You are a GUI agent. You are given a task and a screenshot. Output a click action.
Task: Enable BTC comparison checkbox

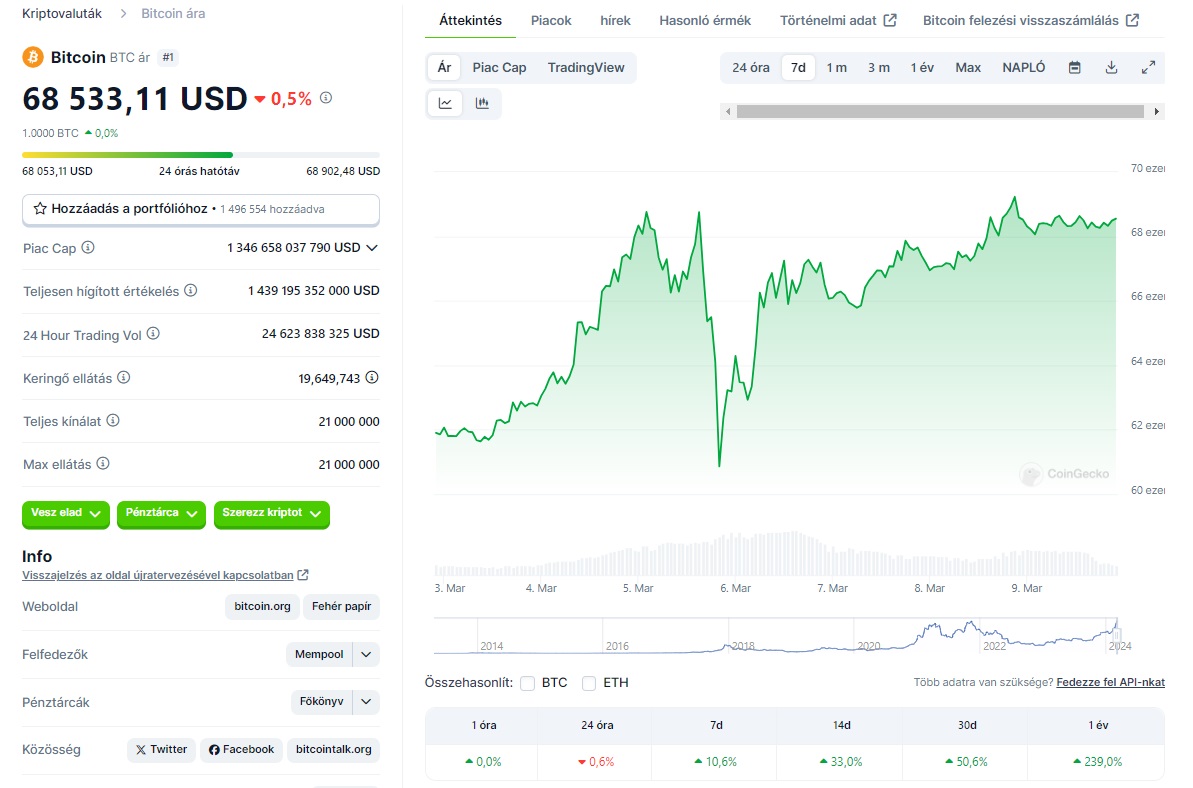(527, 683)
